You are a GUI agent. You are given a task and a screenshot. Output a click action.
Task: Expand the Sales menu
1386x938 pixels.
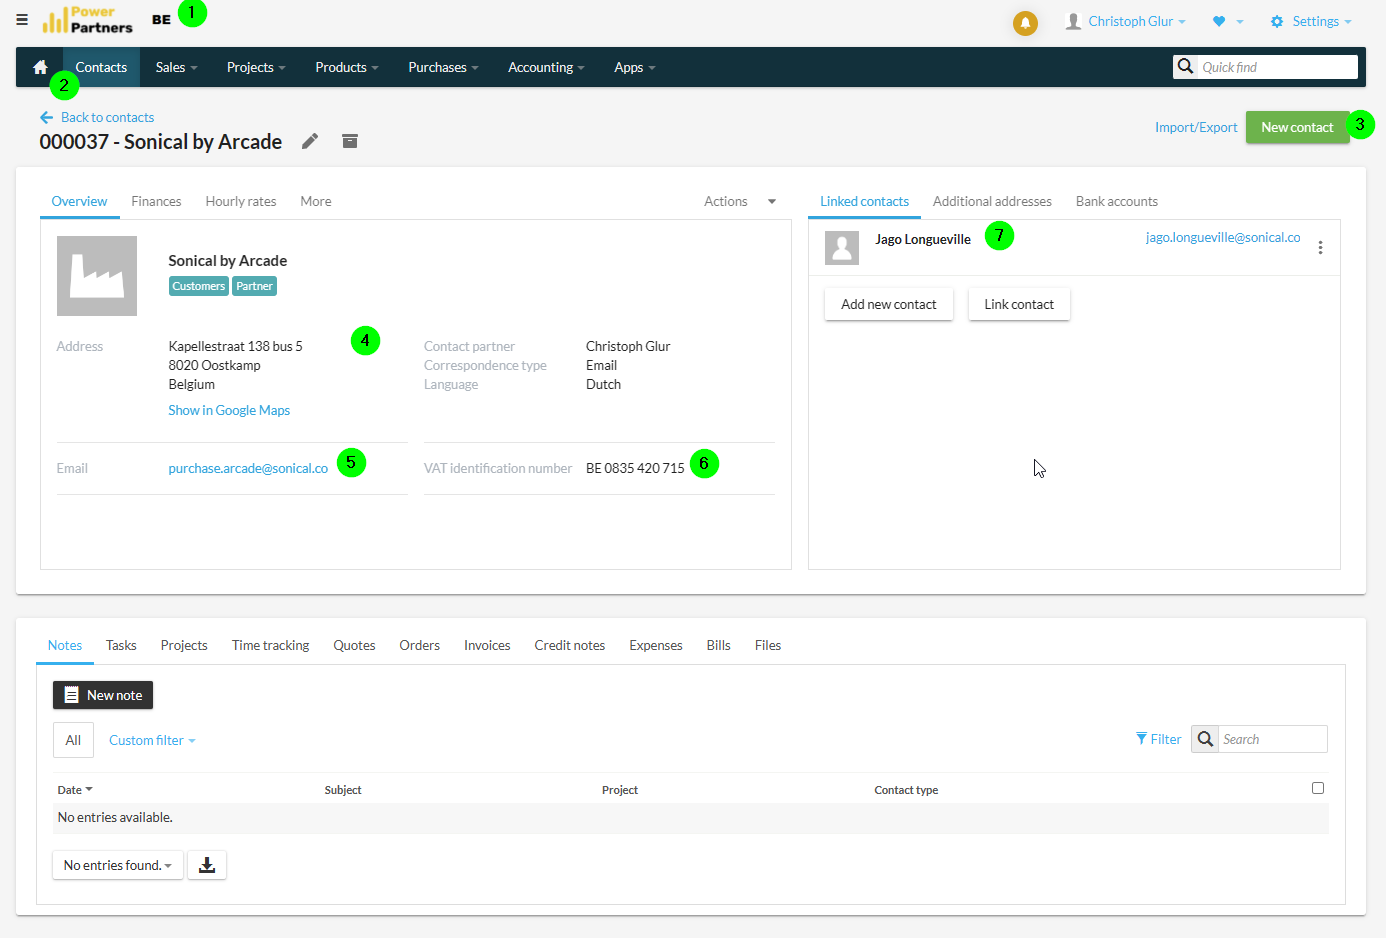(x=177, y=67)
